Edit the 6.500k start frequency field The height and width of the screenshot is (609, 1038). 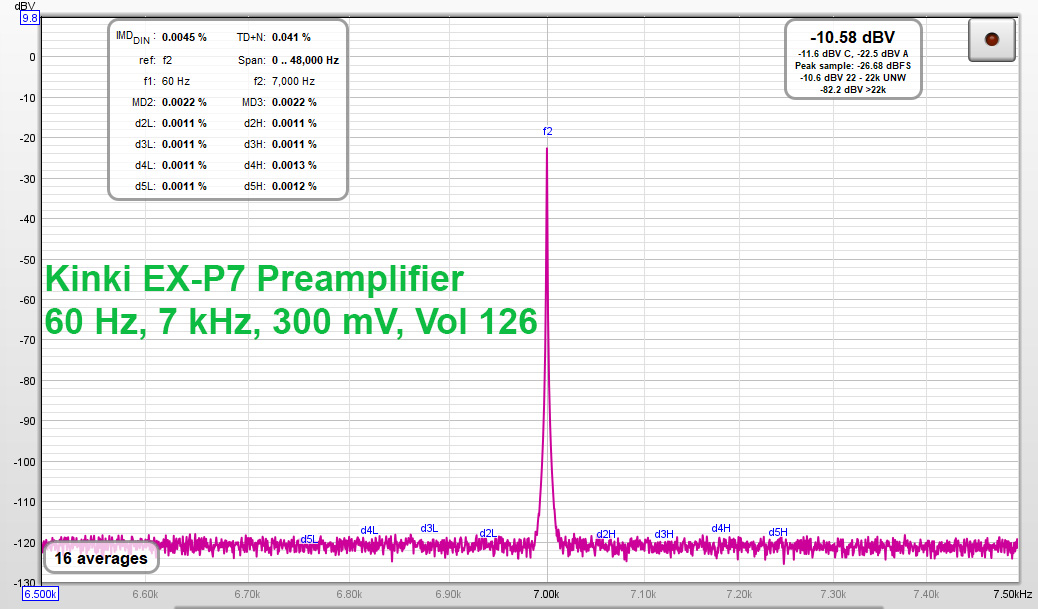(40, 594)
